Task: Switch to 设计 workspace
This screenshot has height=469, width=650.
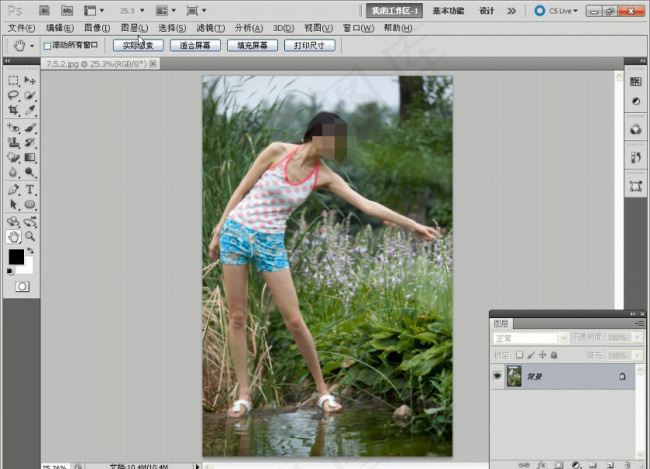Action: (x=486, y=11)
